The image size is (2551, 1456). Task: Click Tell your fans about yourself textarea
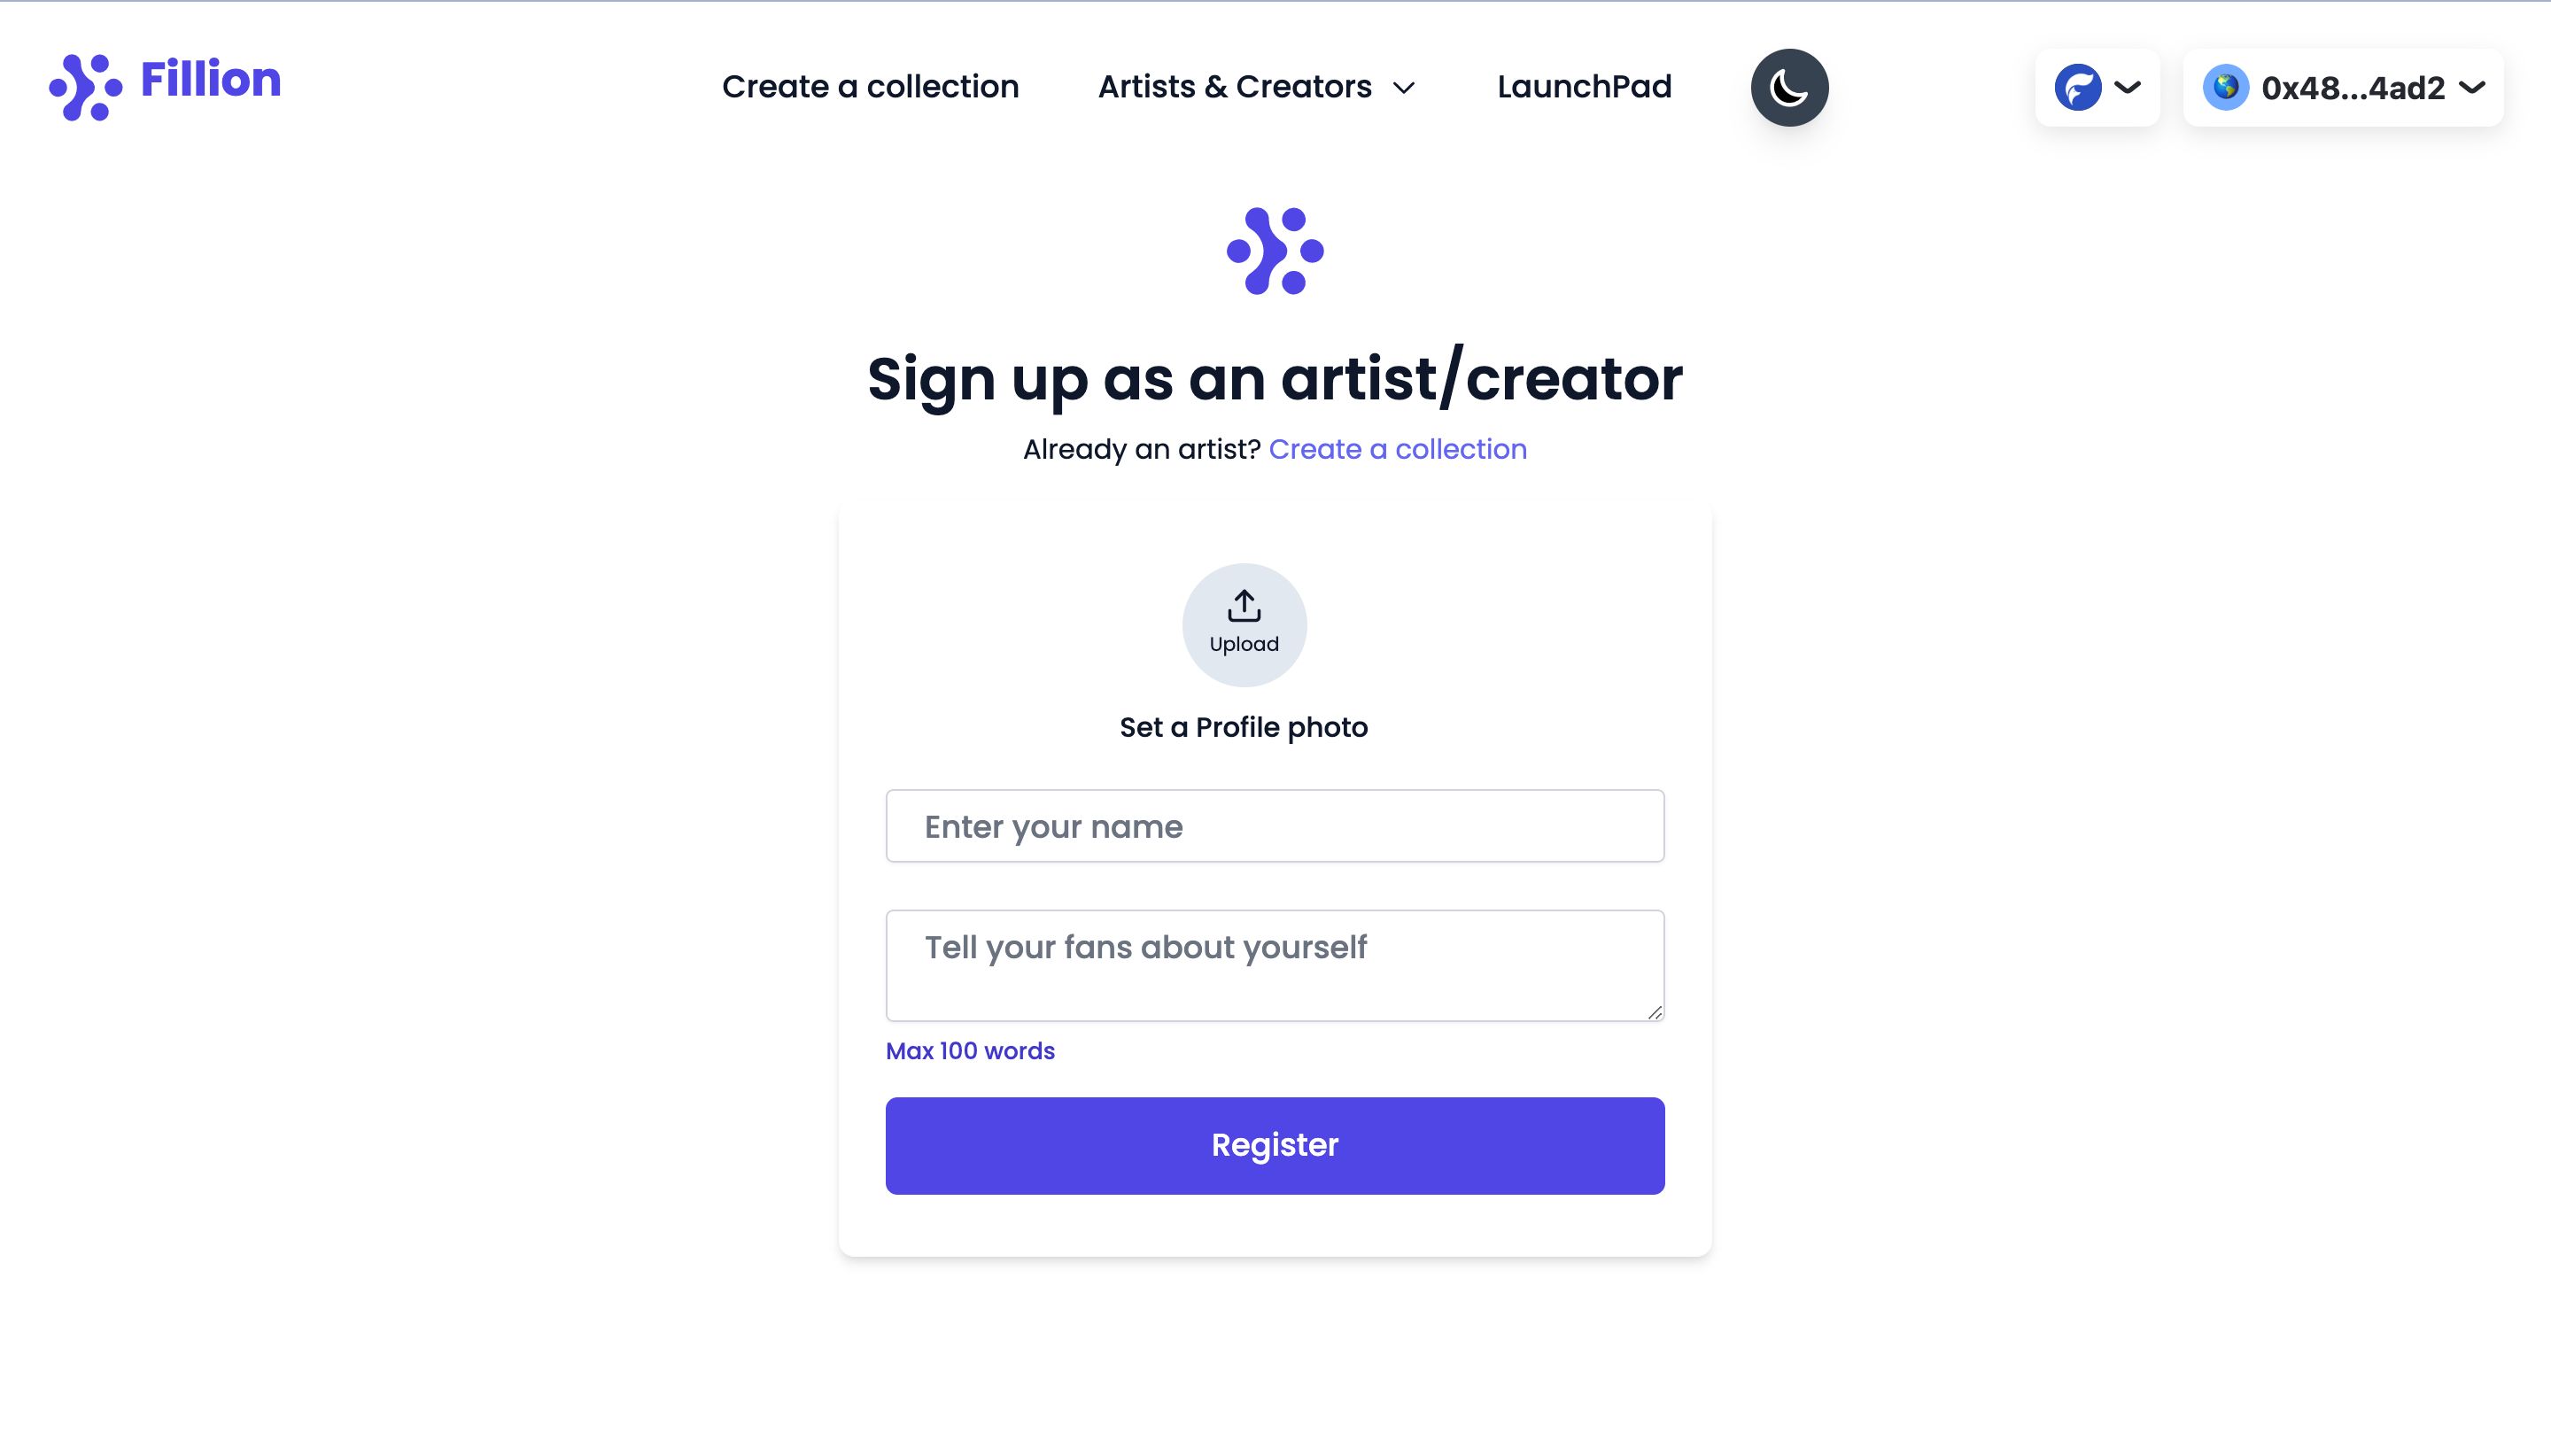1275,965
